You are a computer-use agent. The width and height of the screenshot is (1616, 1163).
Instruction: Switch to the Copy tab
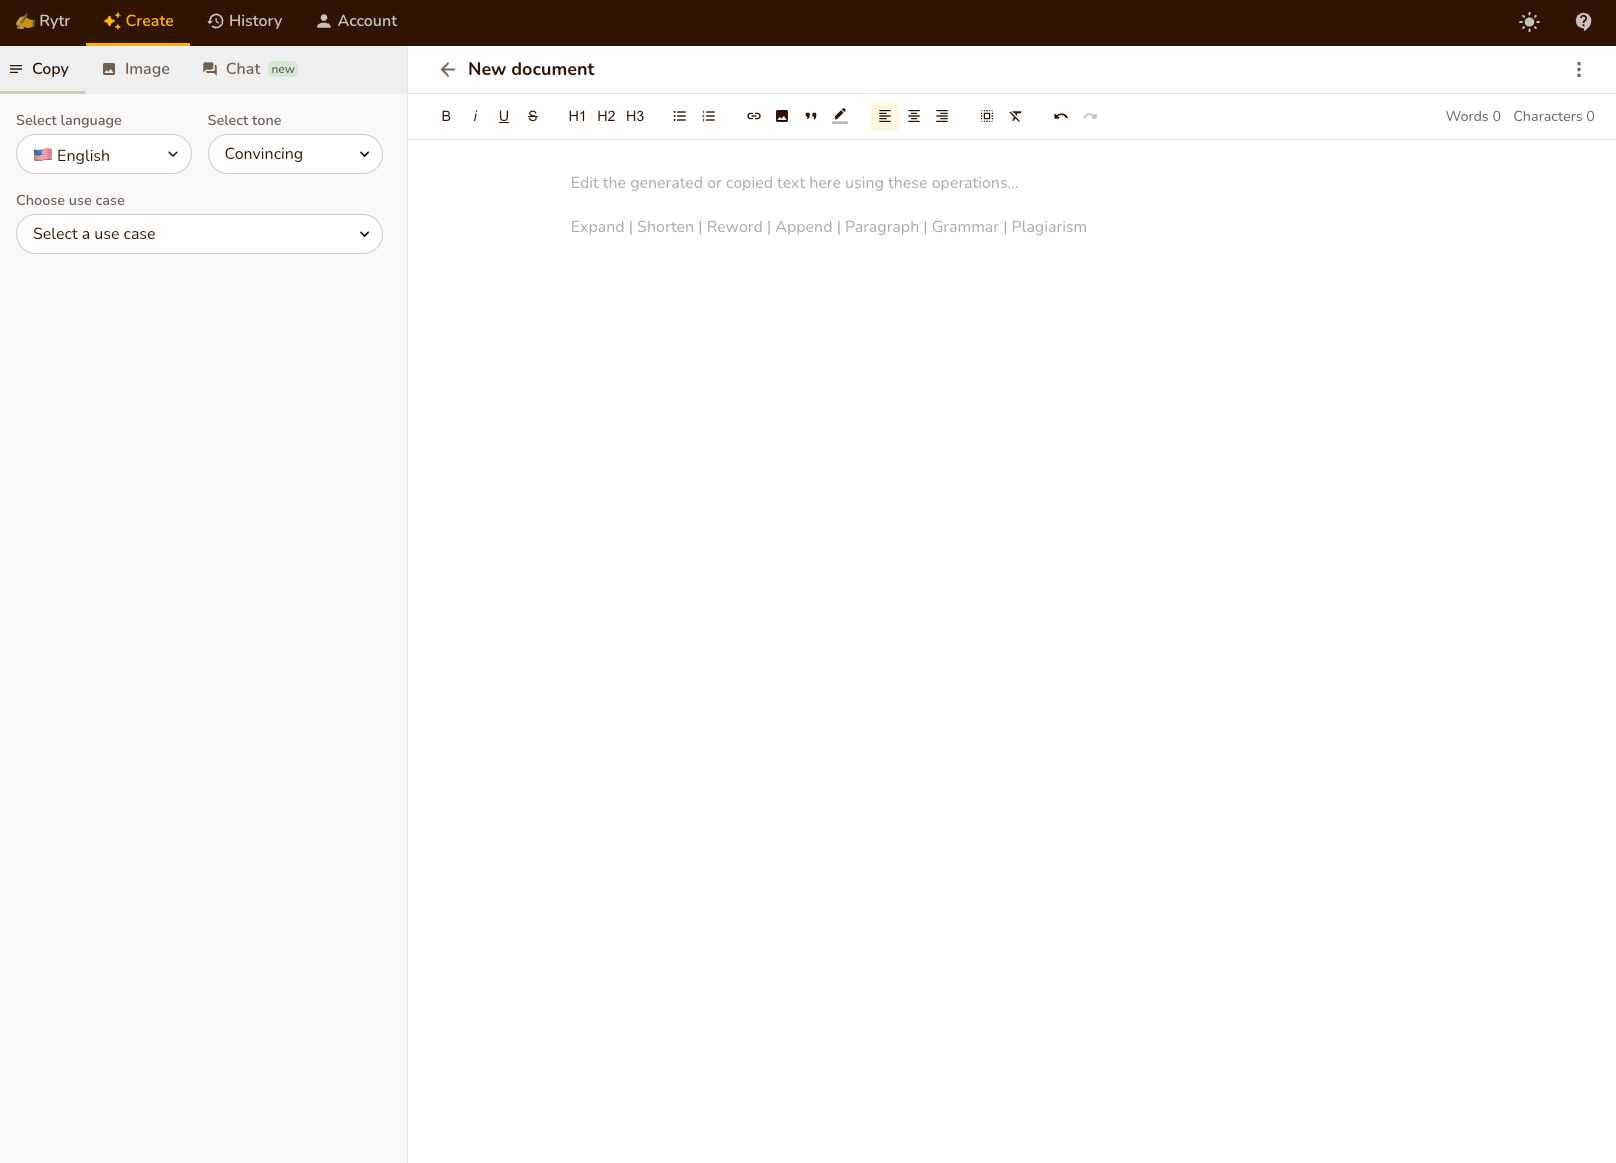point(42,69)
